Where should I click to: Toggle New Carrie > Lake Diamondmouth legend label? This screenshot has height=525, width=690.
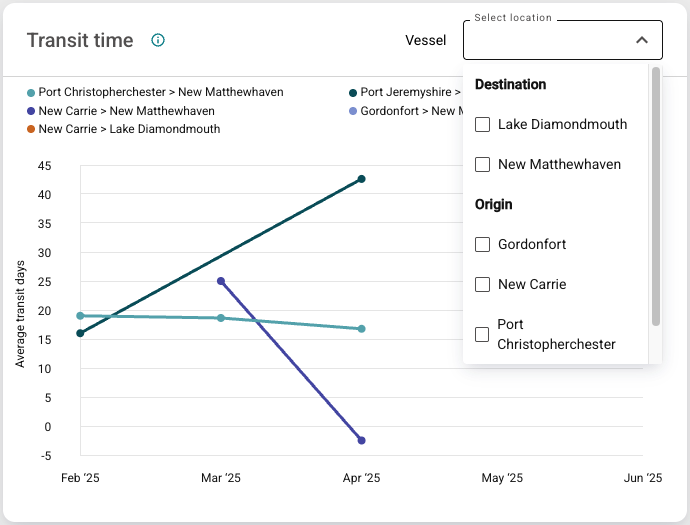129,129
